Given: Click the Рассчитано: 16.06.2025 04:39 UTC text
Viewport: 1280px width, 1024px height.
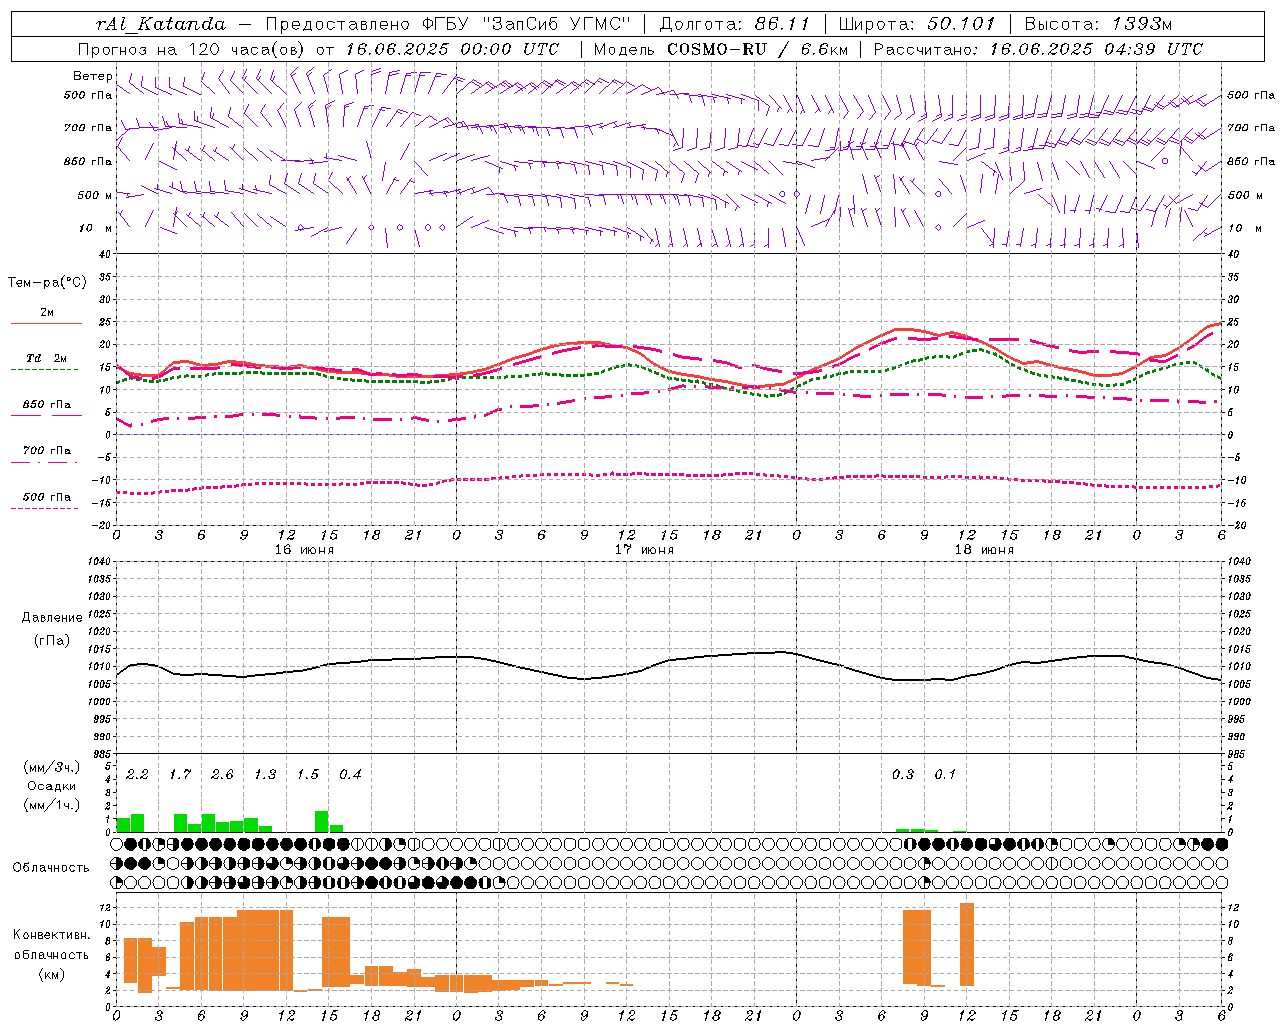Looking at the screenshot, I should click(x=1038, y=49).
